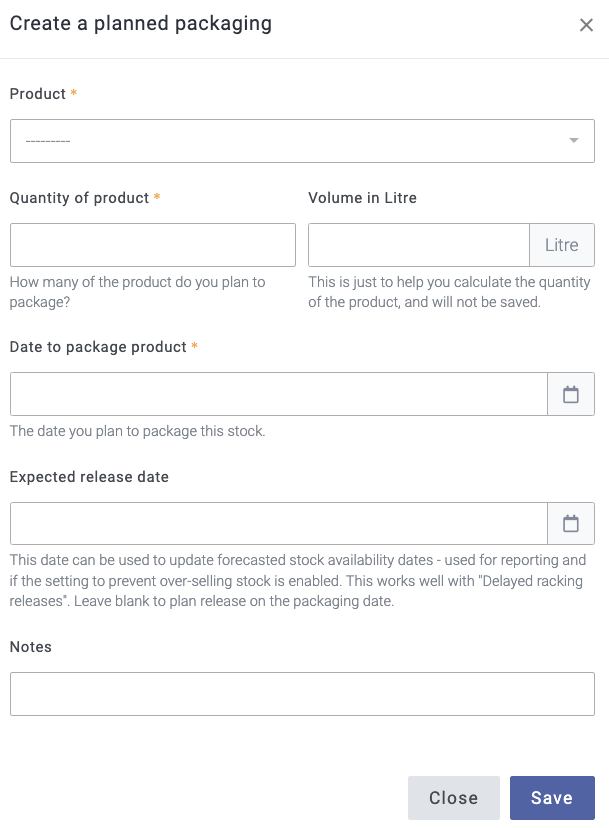Click the Quantity of product label
This screenshot has width=609, height=828.
(80, 198)
